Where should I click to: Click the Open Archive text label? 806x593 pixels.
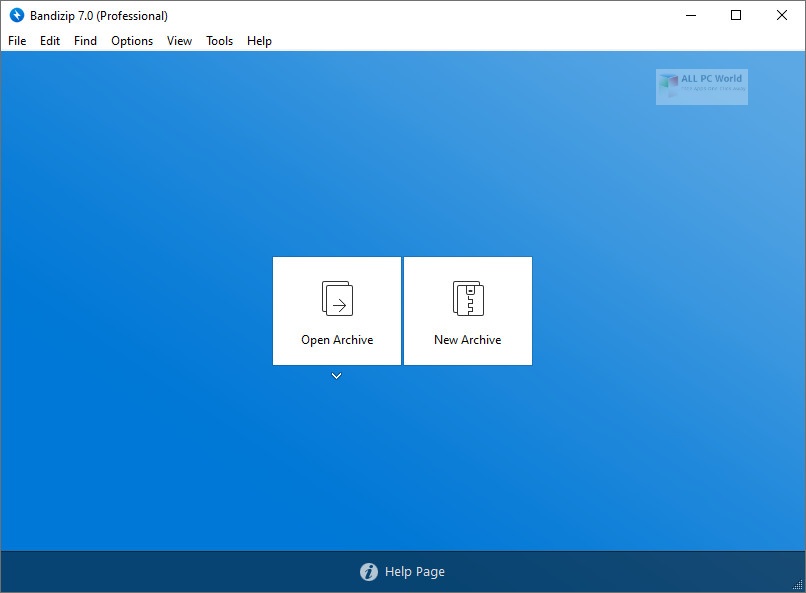click(337, 340)
